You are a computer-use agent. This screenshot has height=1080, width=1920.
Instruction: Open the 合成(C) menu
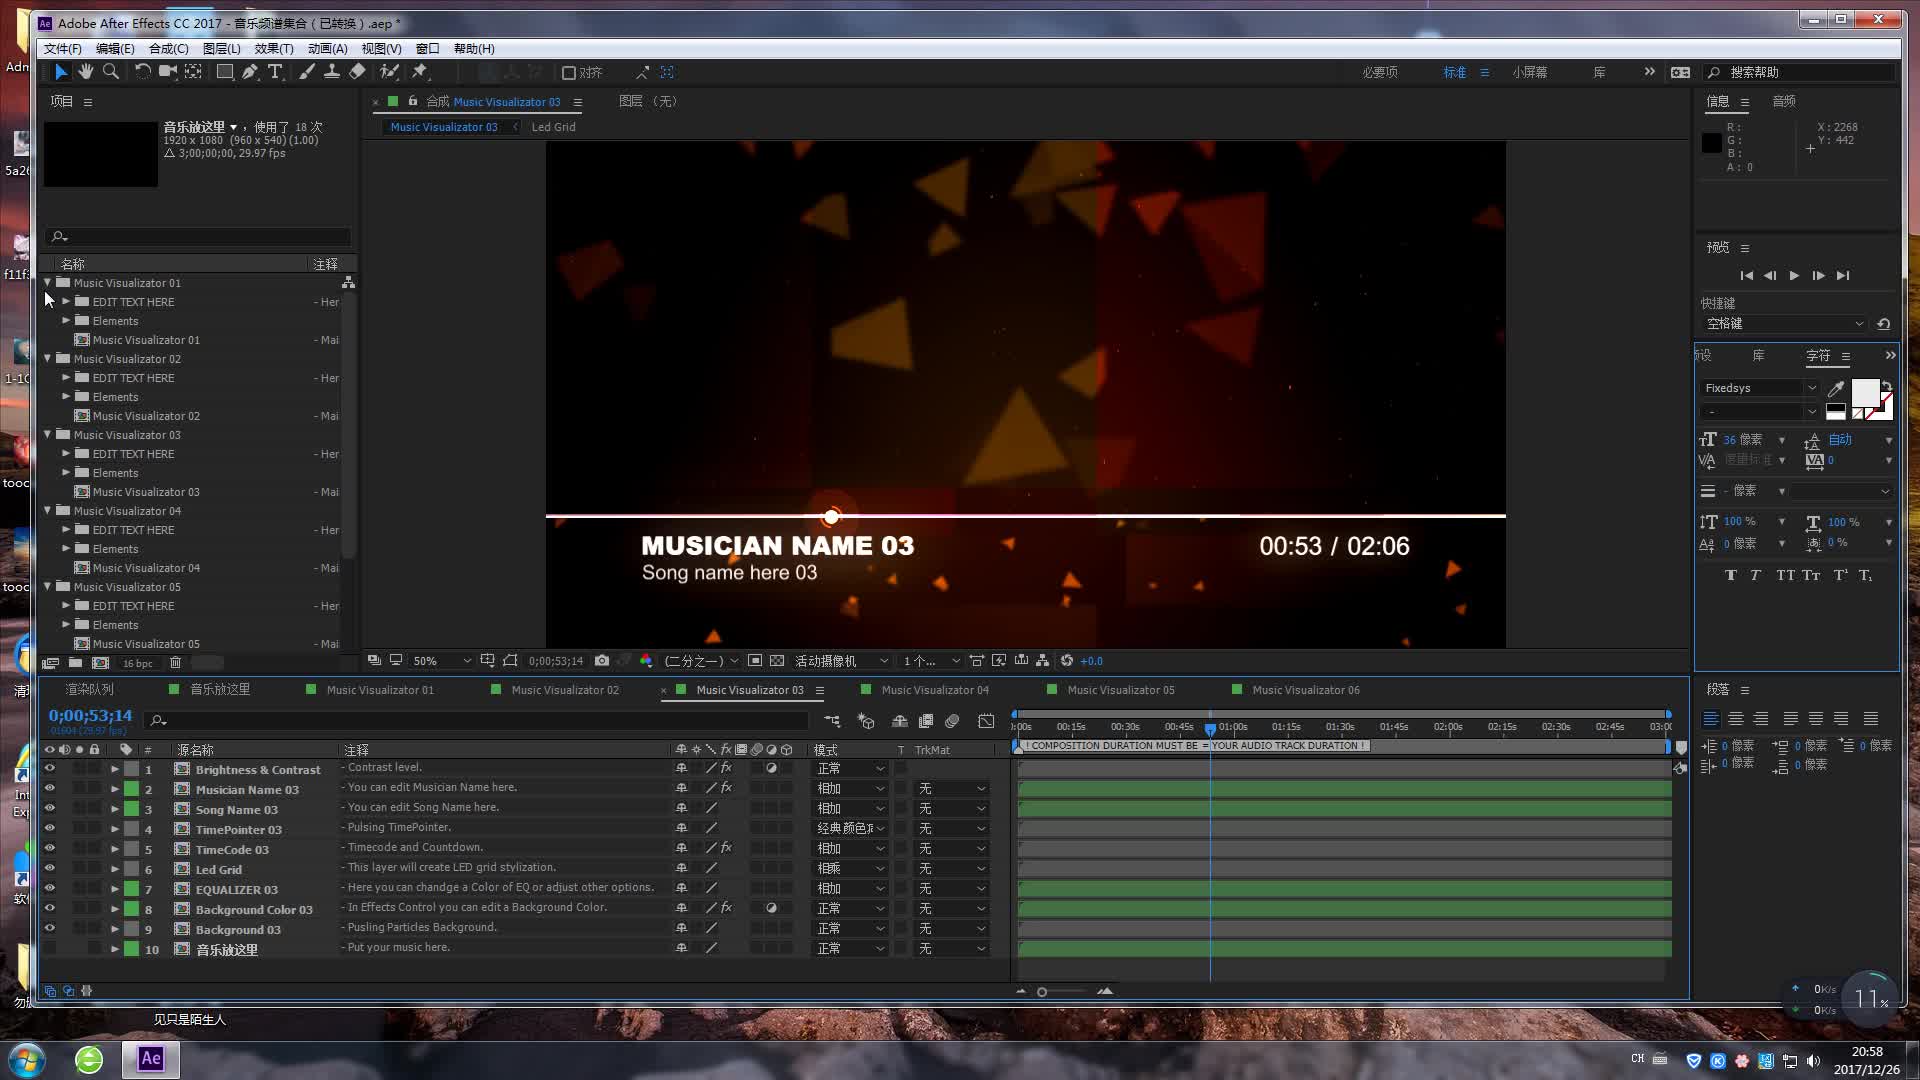168,48
